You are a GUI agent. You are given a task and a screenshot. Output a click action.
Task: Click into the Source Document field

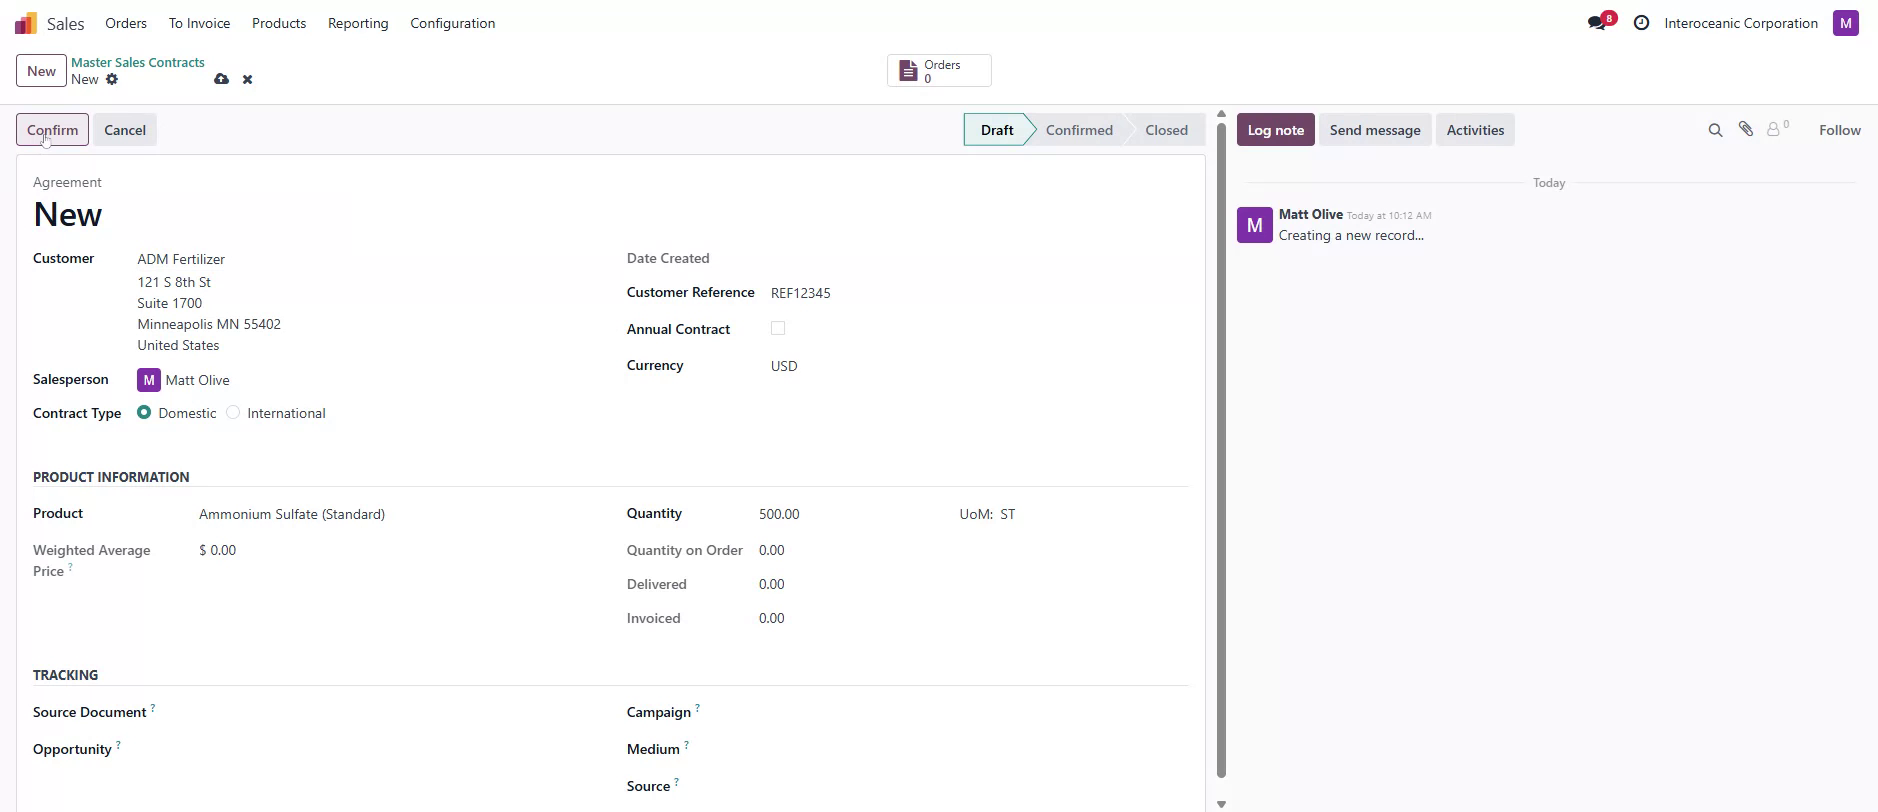coord(397,712)
